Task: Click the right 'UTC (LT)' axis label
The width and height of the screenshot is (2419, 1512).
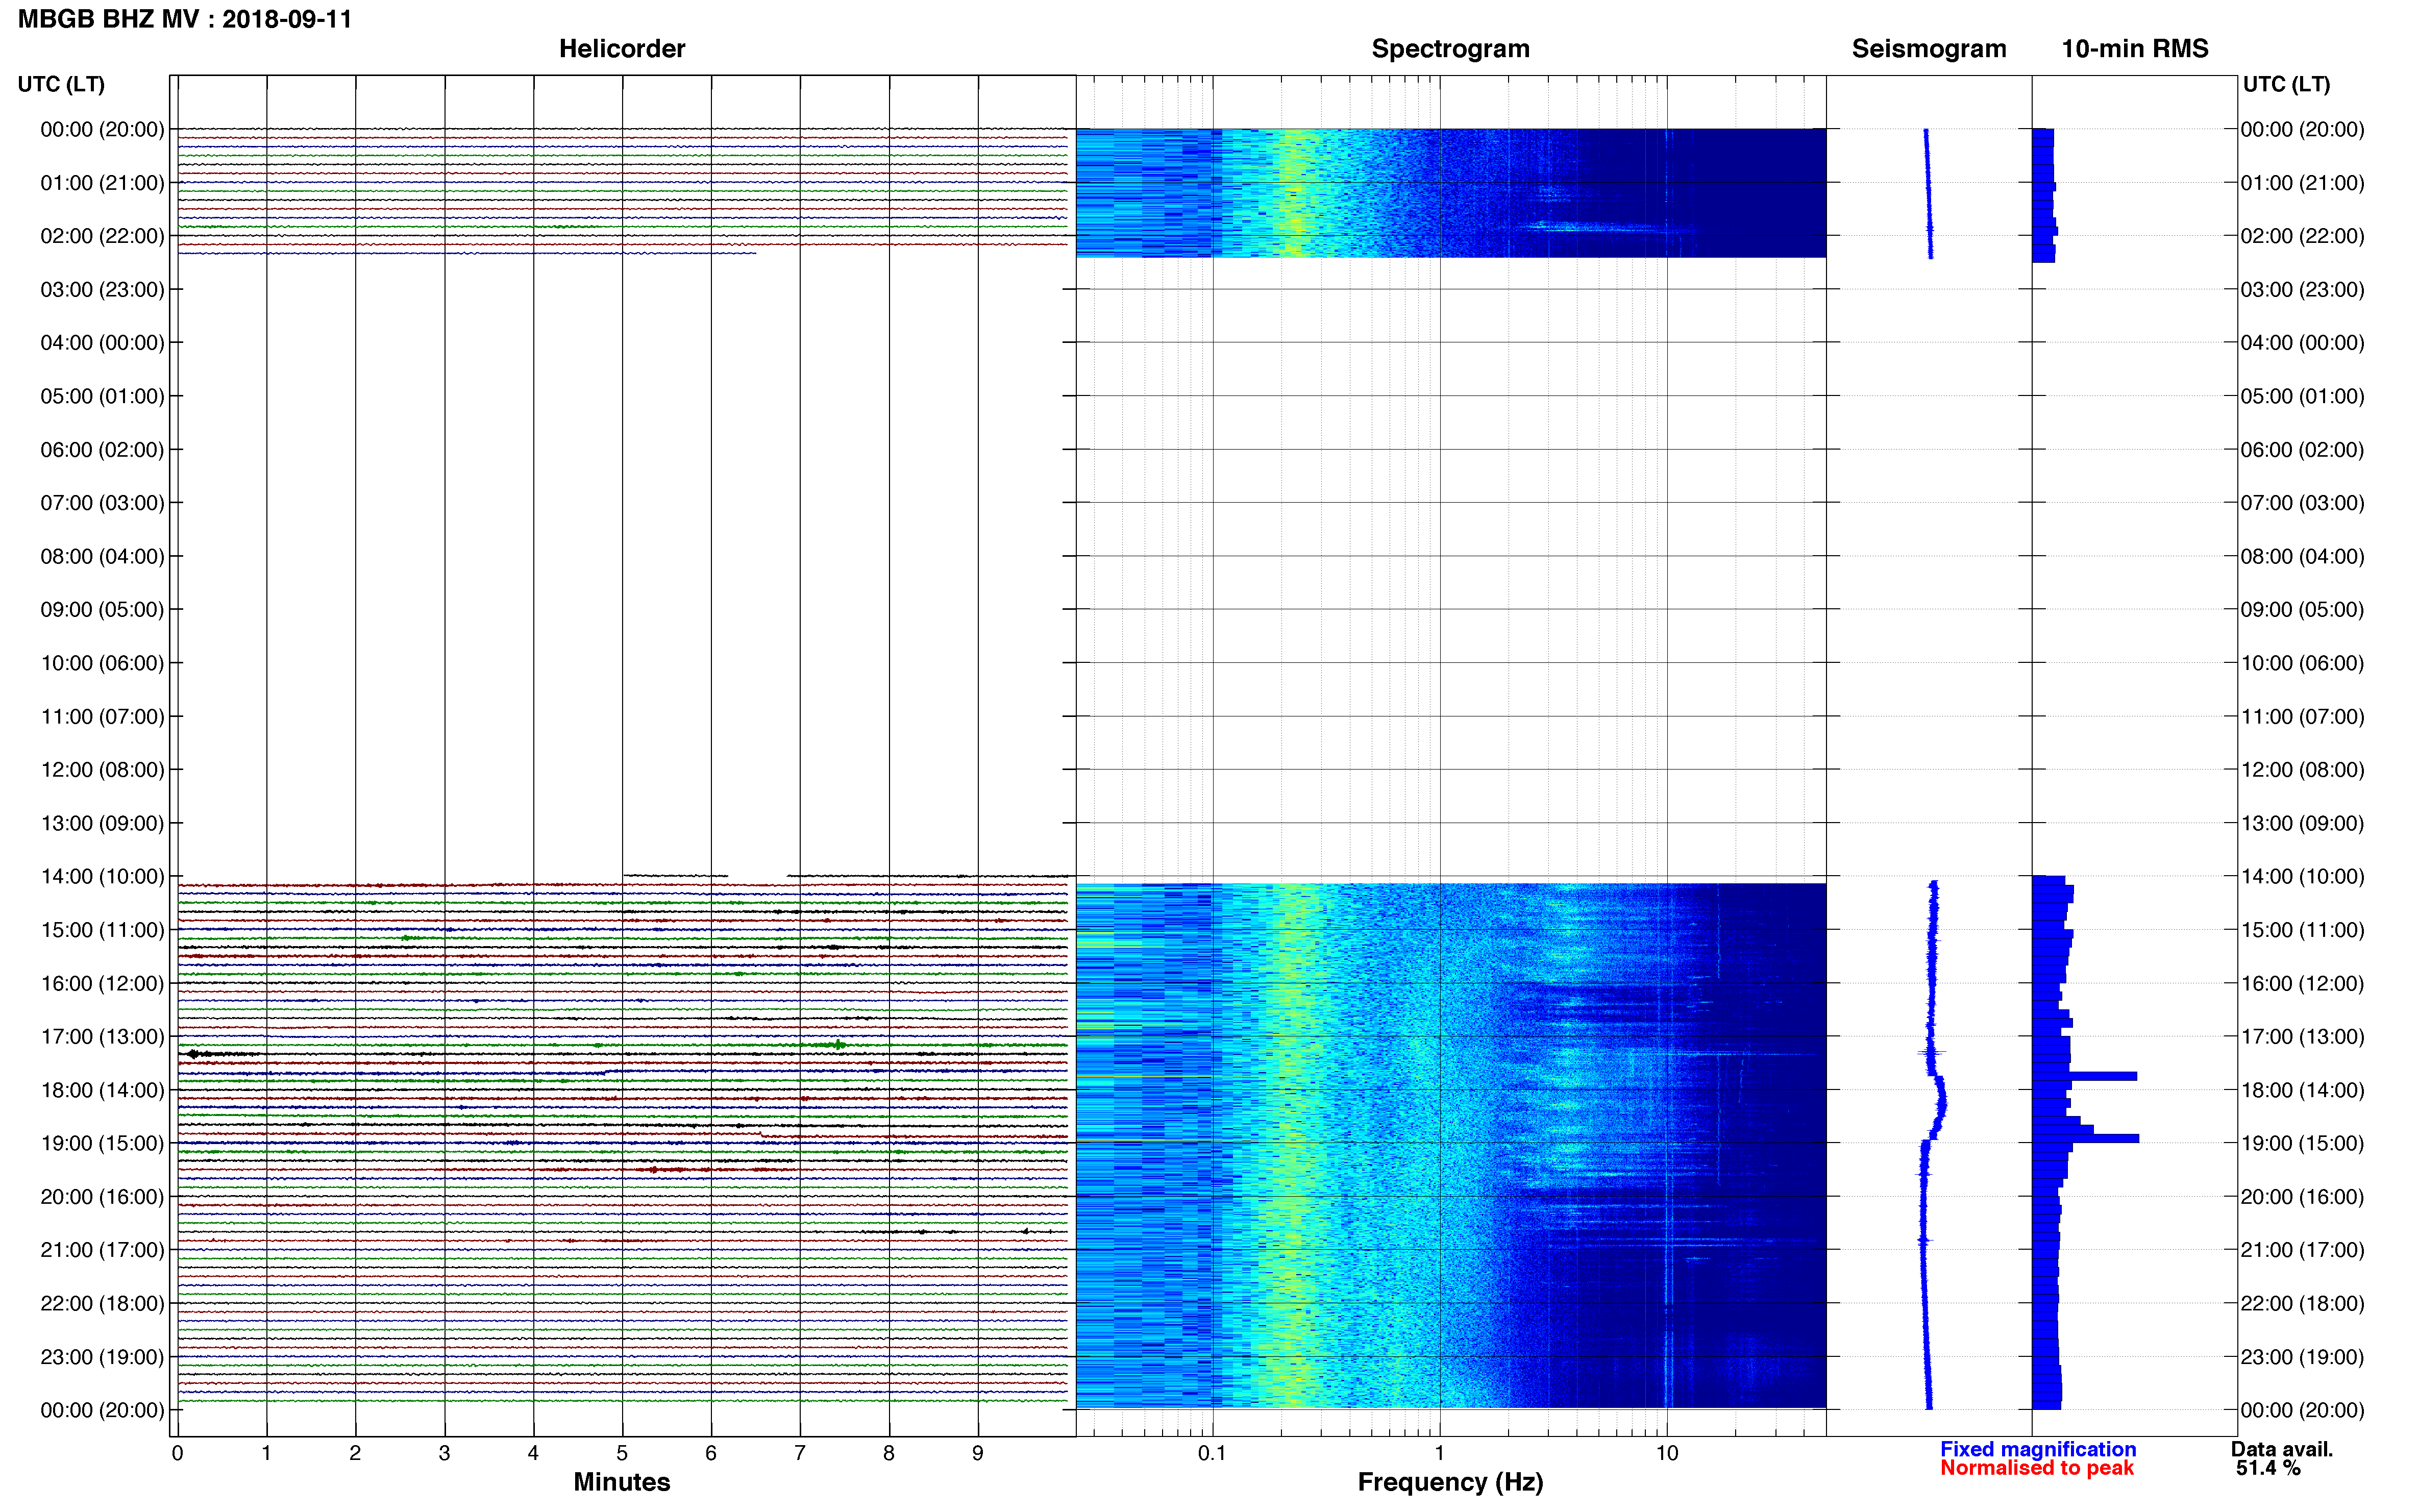Action: [2286, 84]
